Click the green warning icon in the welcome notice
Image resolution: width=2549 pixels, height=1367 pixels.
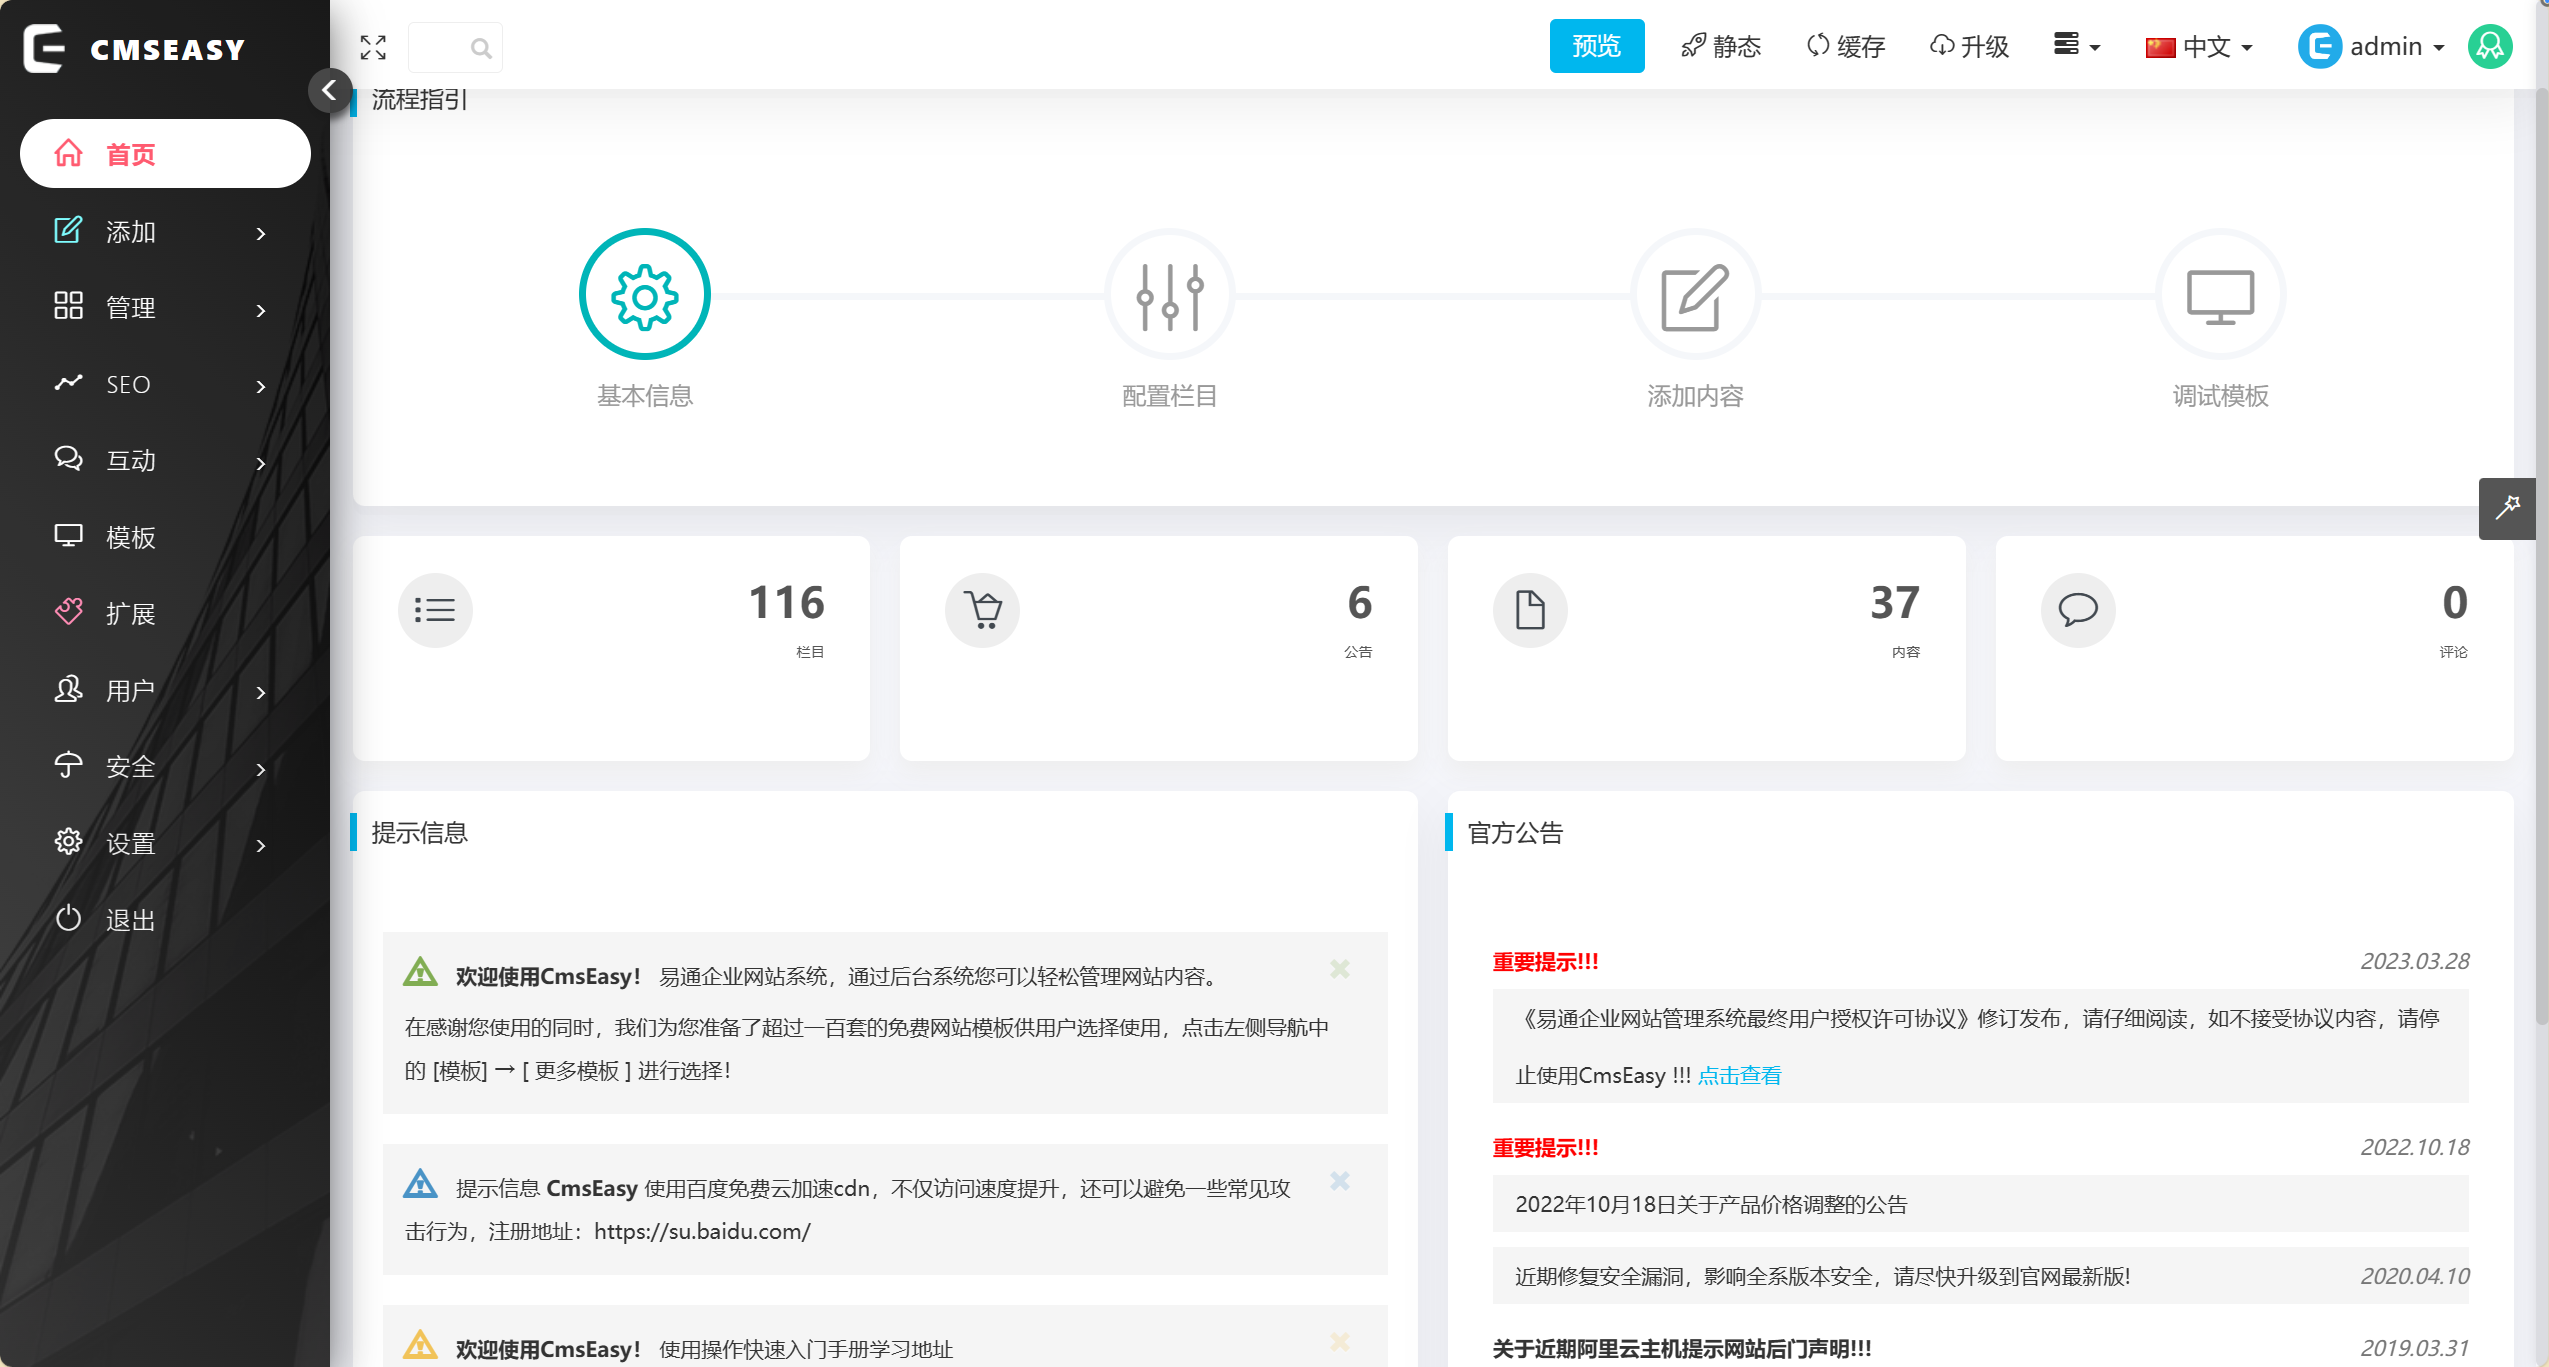click(x=420, y=971)
